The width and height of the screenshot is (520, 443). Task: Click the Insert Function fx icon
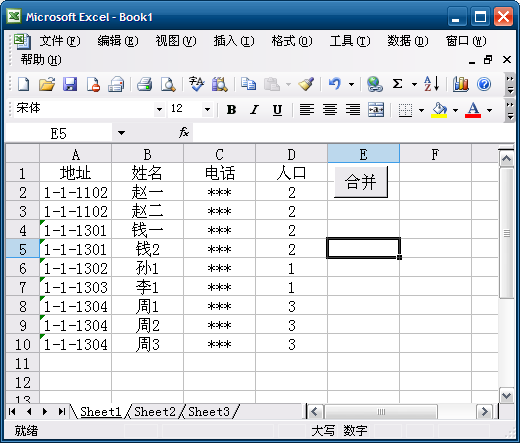184,132
